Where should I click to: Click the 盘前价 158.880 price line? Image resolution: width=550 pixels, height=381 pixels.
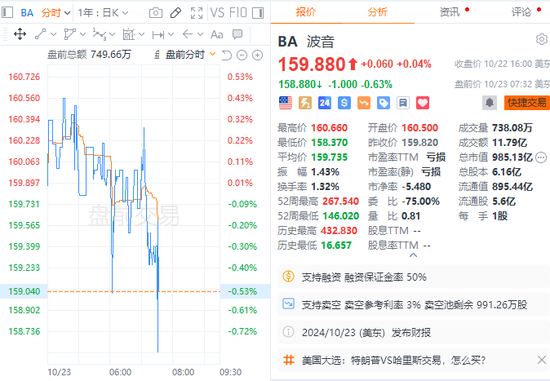[335, 84]
